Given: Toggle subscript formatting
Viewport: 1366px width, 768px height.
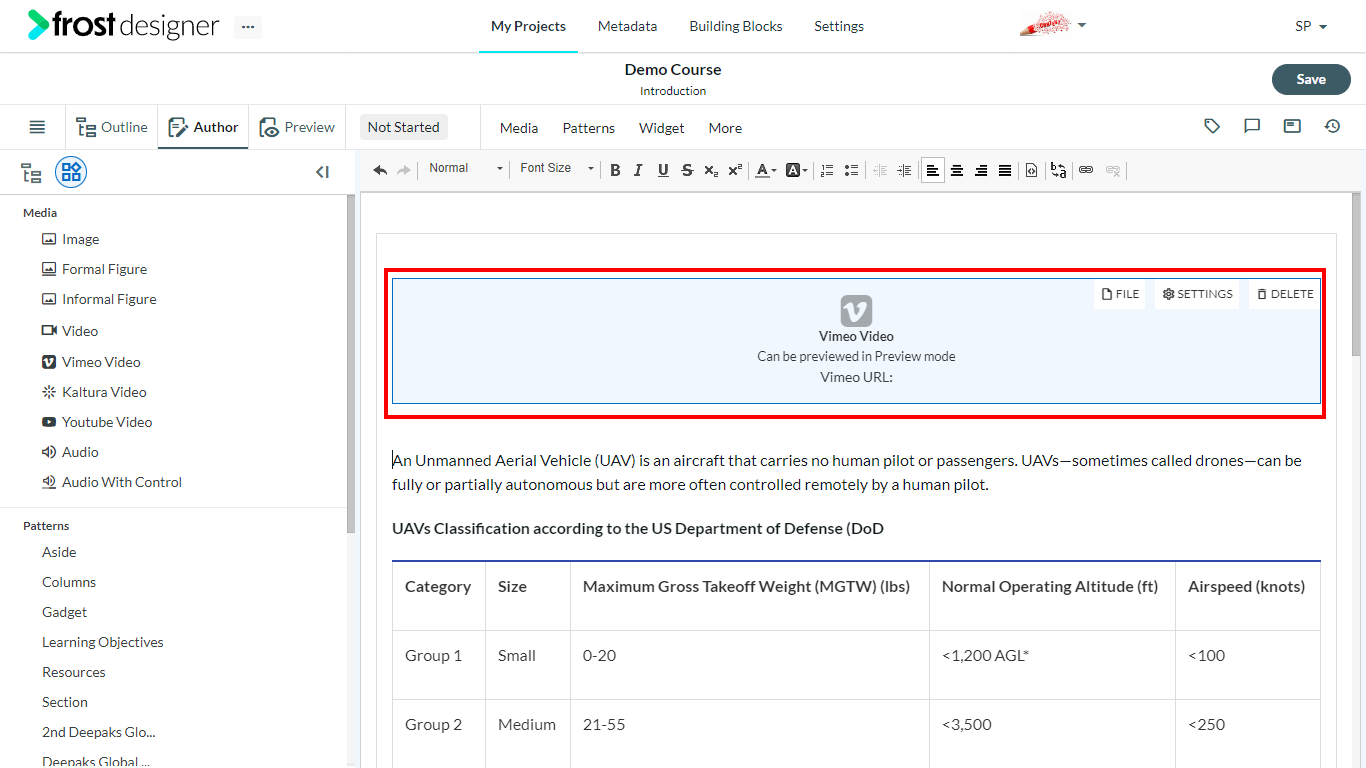Looking at the screenshot, I should point(711,170).
